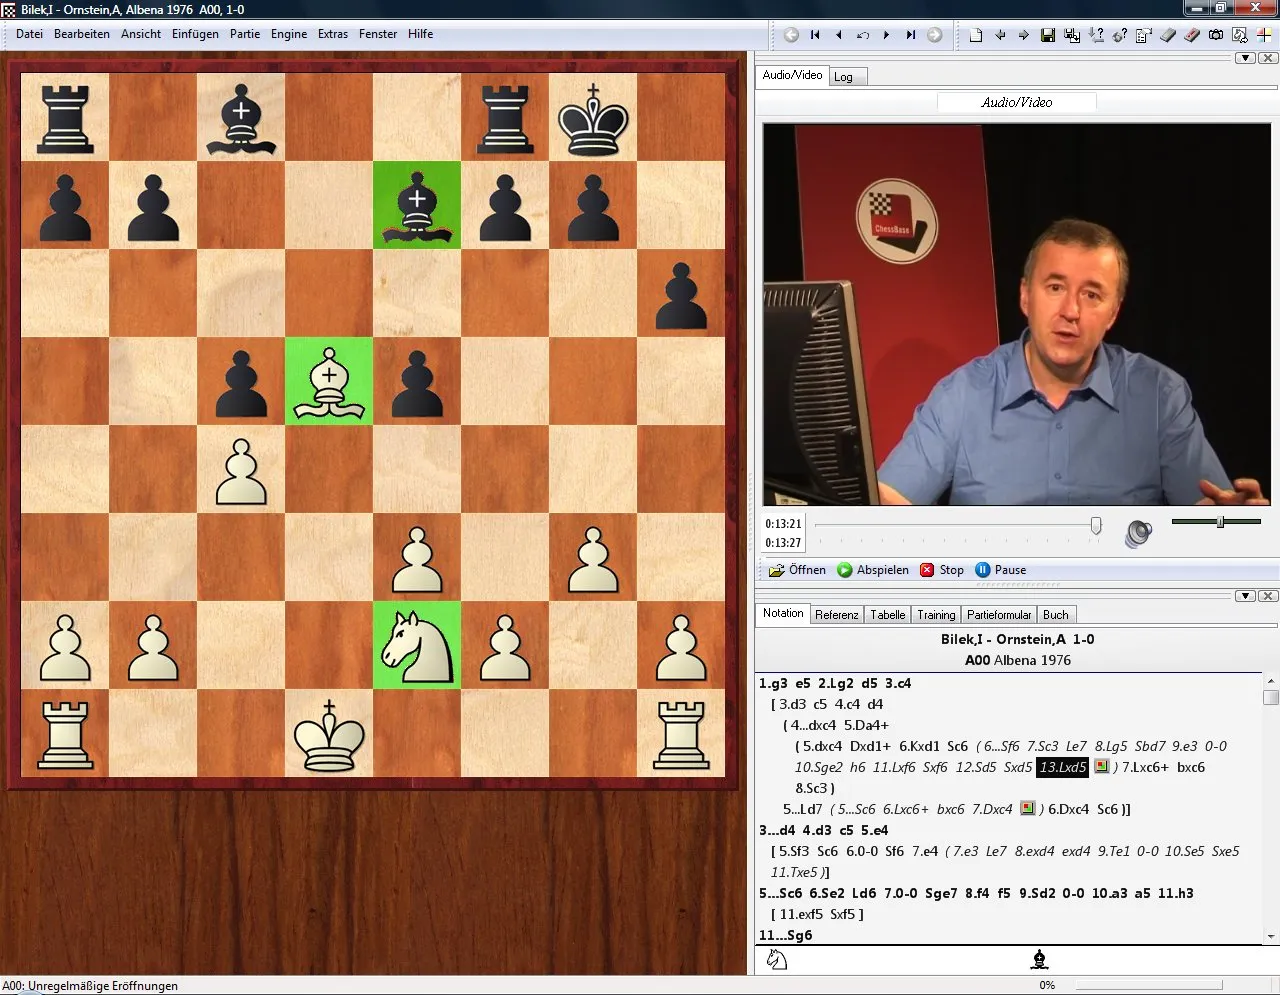Click the move 6.Dxc4 in notation
Viewport: 1280px width, 995px height.
click(x=1069, y=809)
